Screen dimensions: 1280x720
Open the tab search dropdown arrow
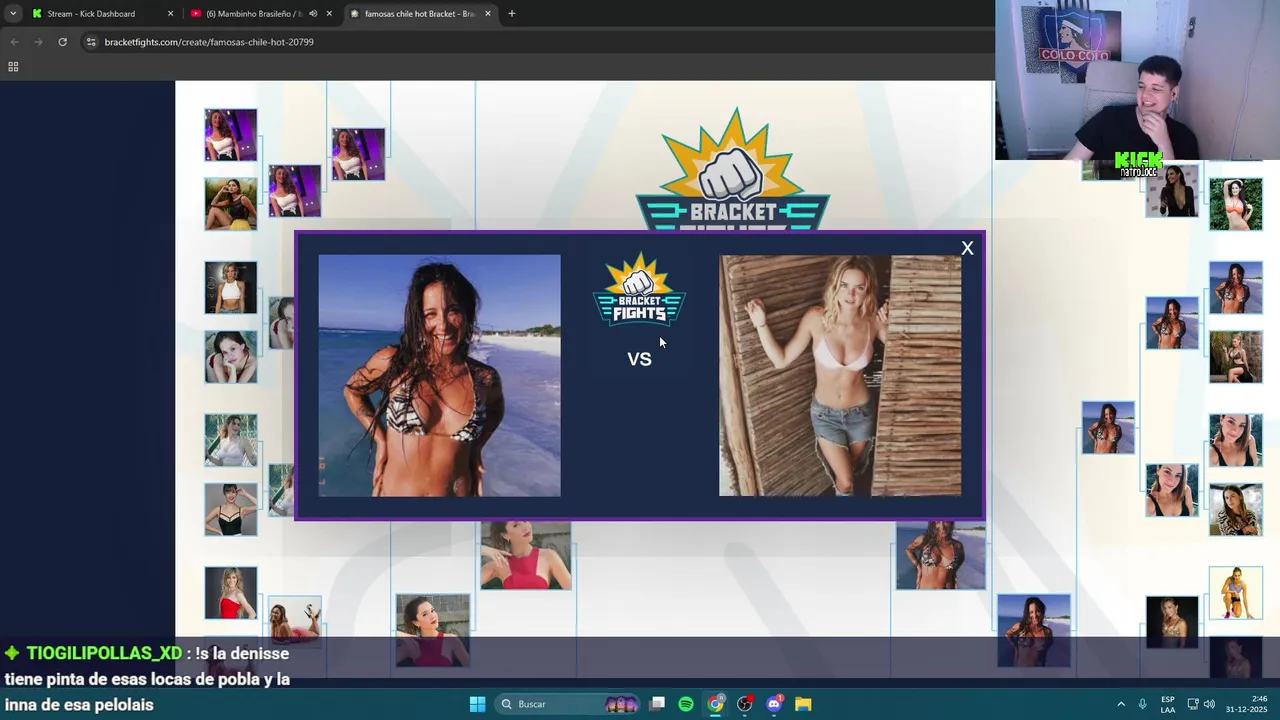(12, 14)
